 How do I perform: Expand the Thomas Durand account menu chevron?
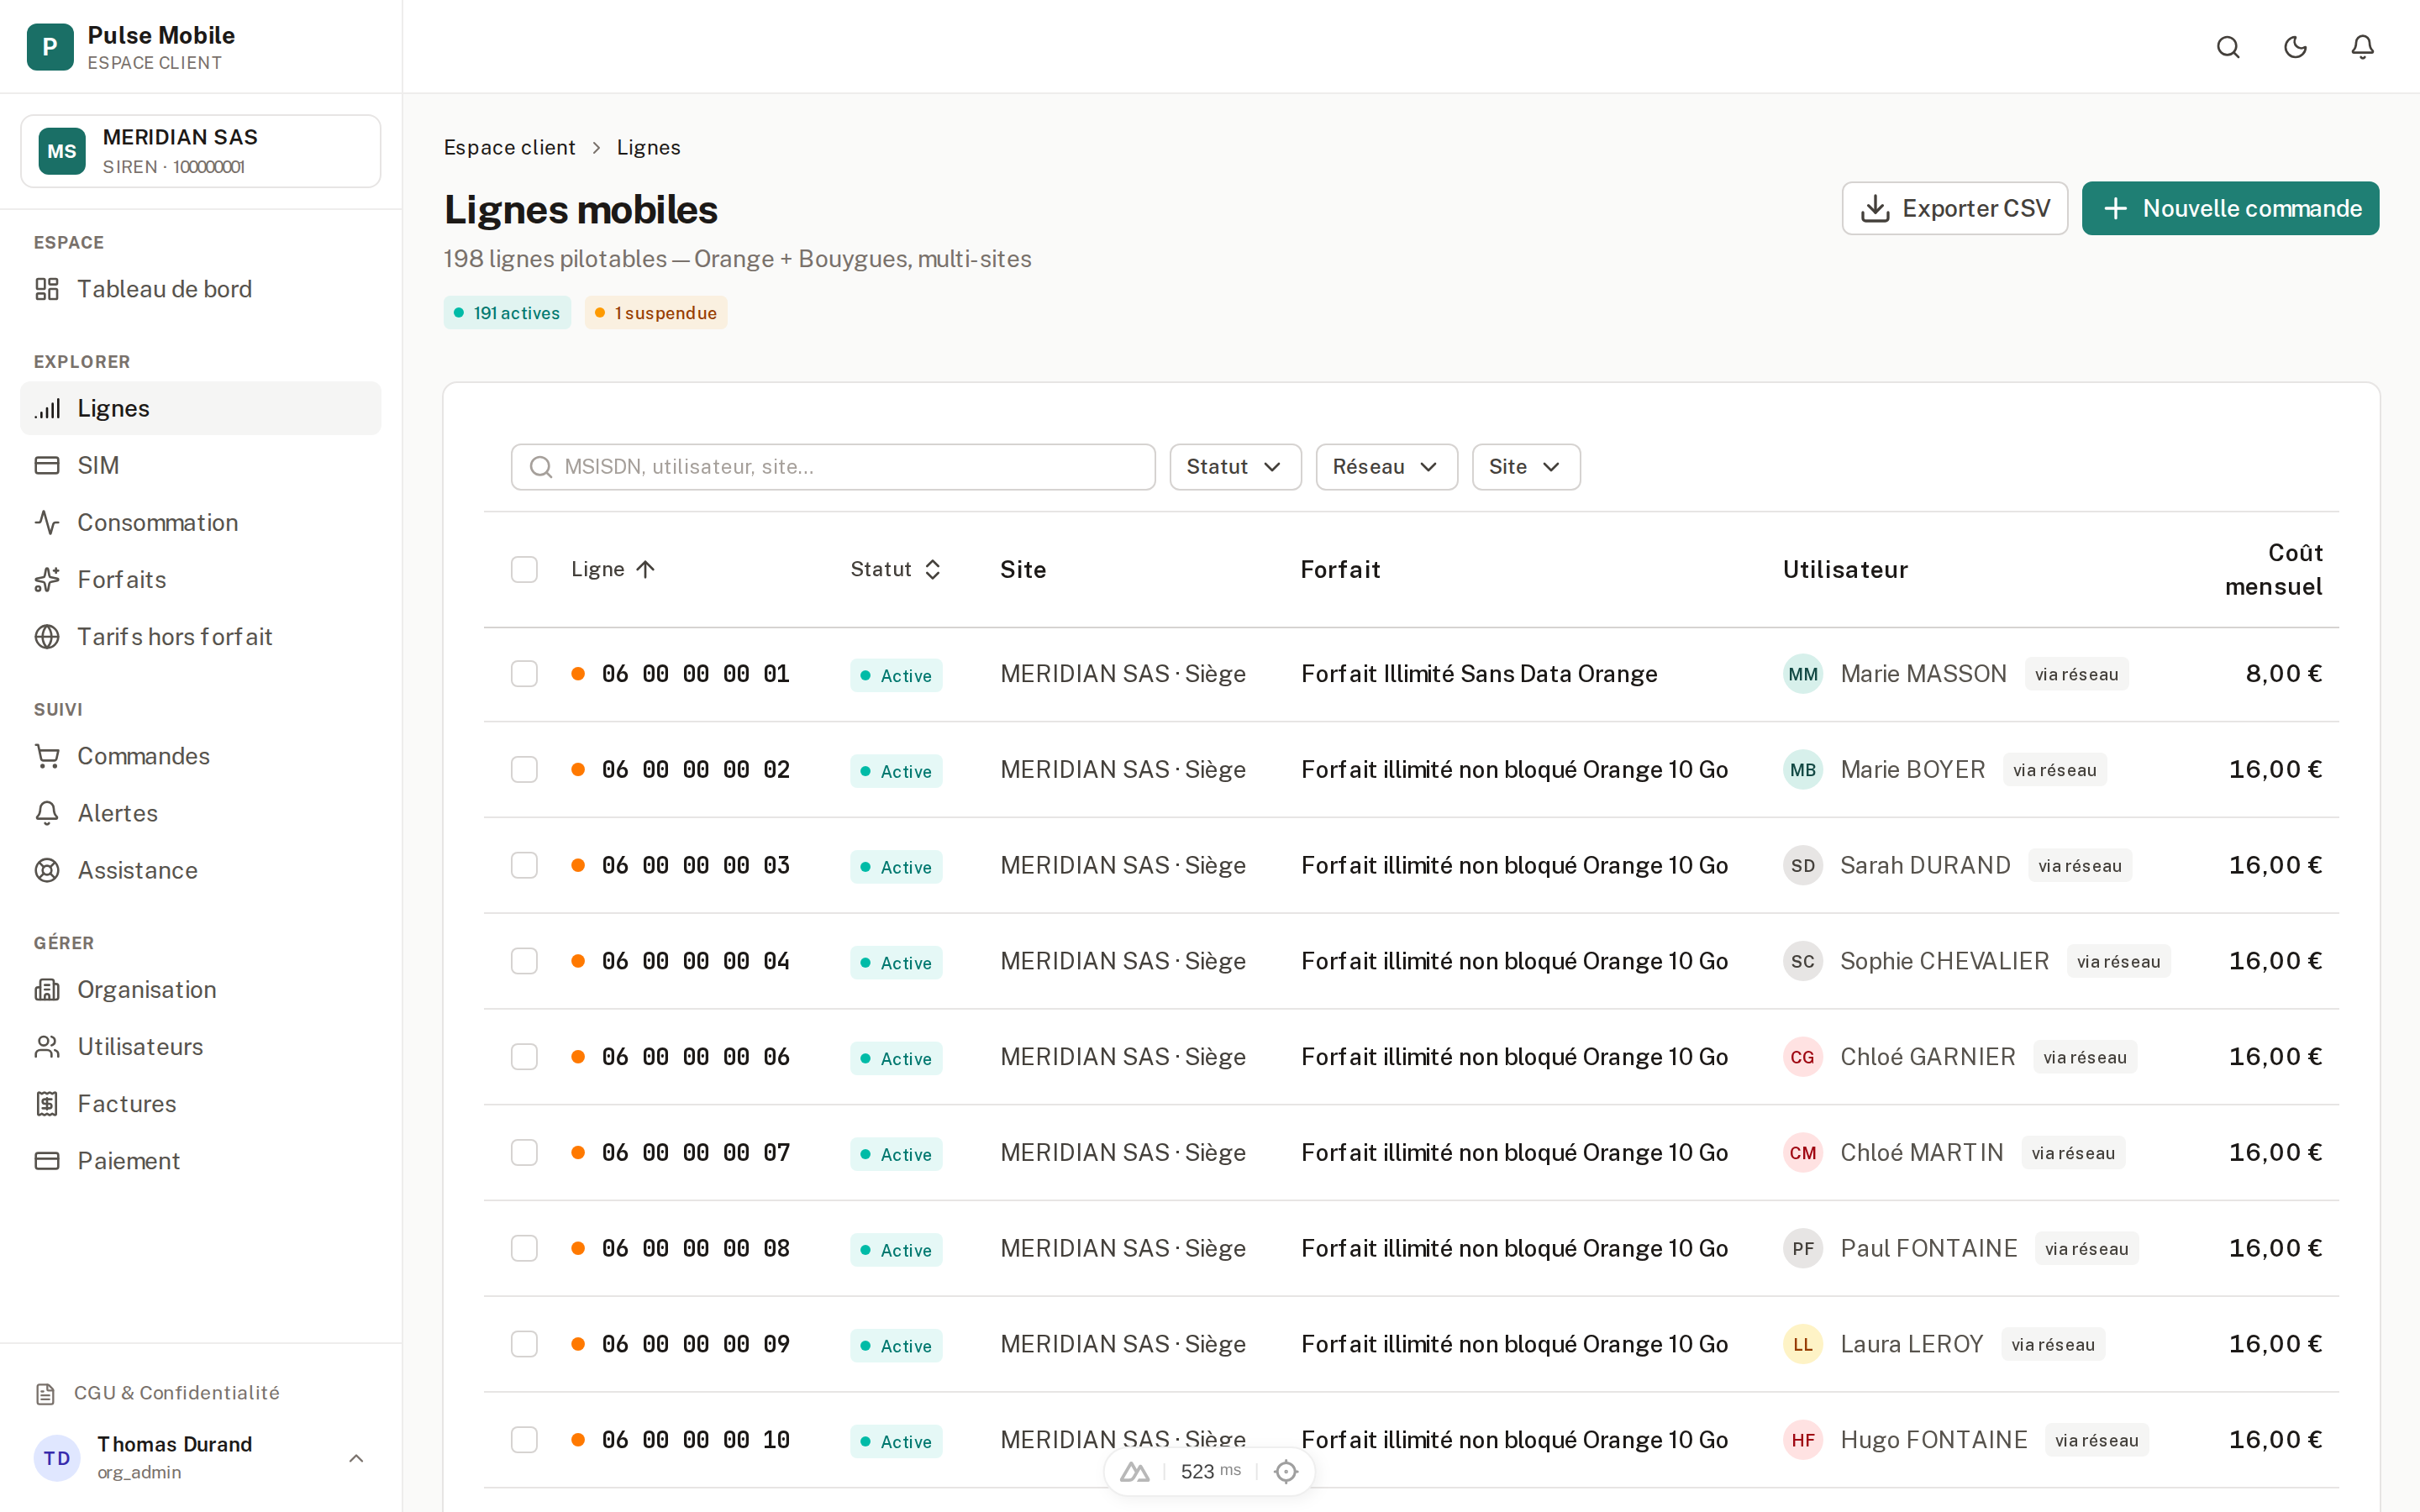[x=356, y=1458]
